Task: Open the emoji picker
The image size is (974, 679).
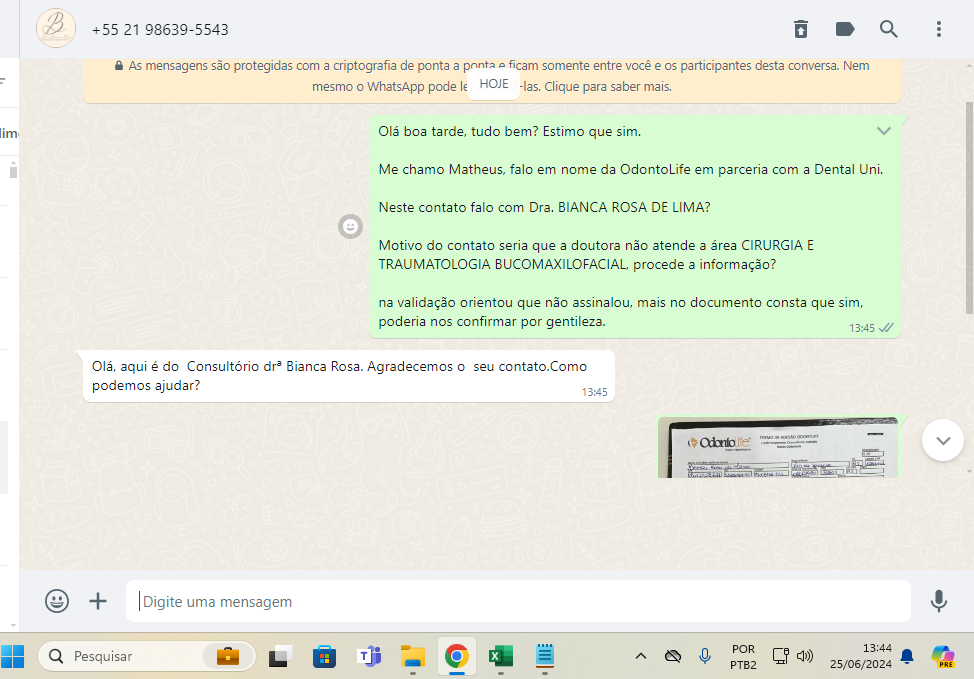Action: click(x=57, y=601)
